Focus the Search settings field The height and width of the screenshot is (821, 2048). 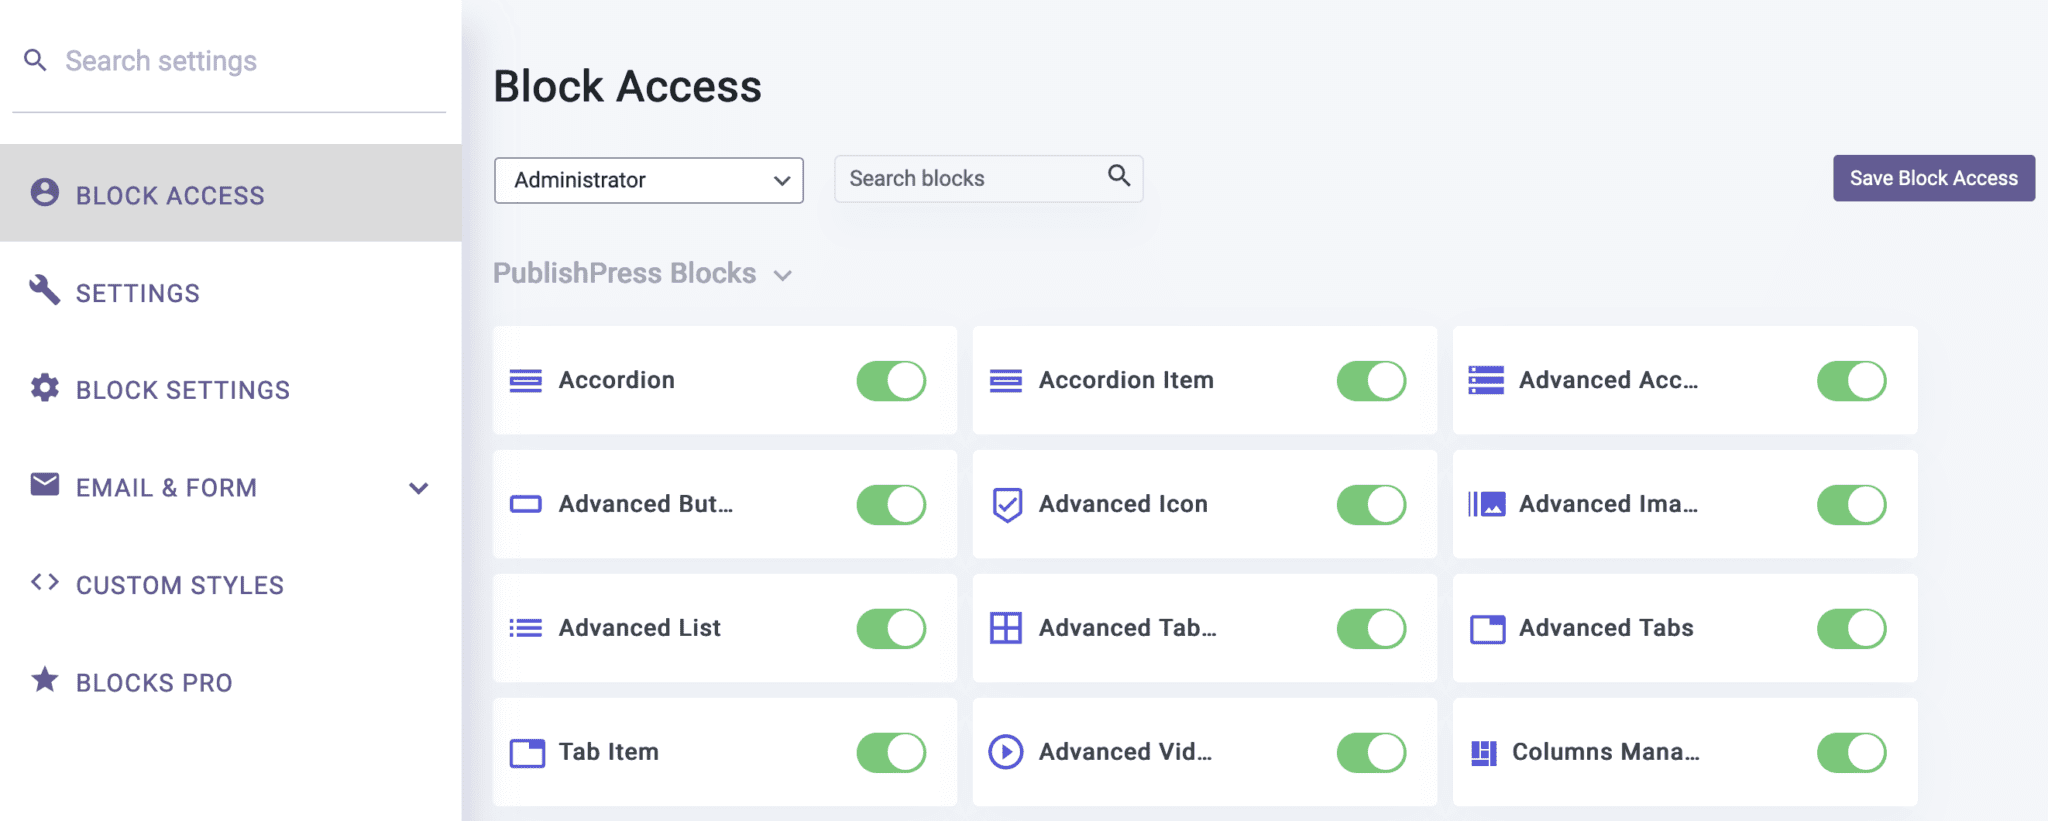[229, 61]
